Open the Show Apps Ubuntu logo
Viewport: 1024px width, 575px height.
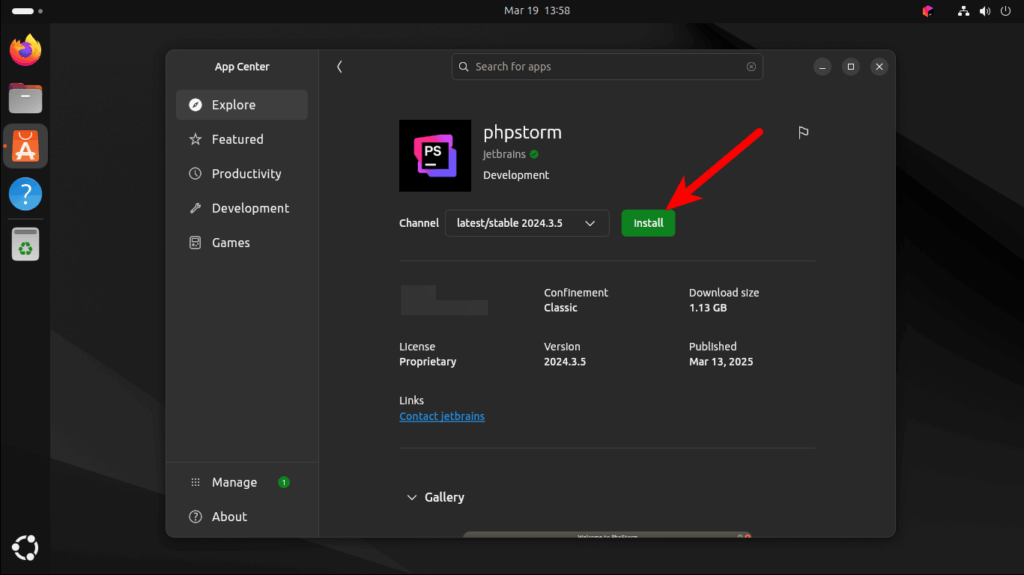coord(25,548)
